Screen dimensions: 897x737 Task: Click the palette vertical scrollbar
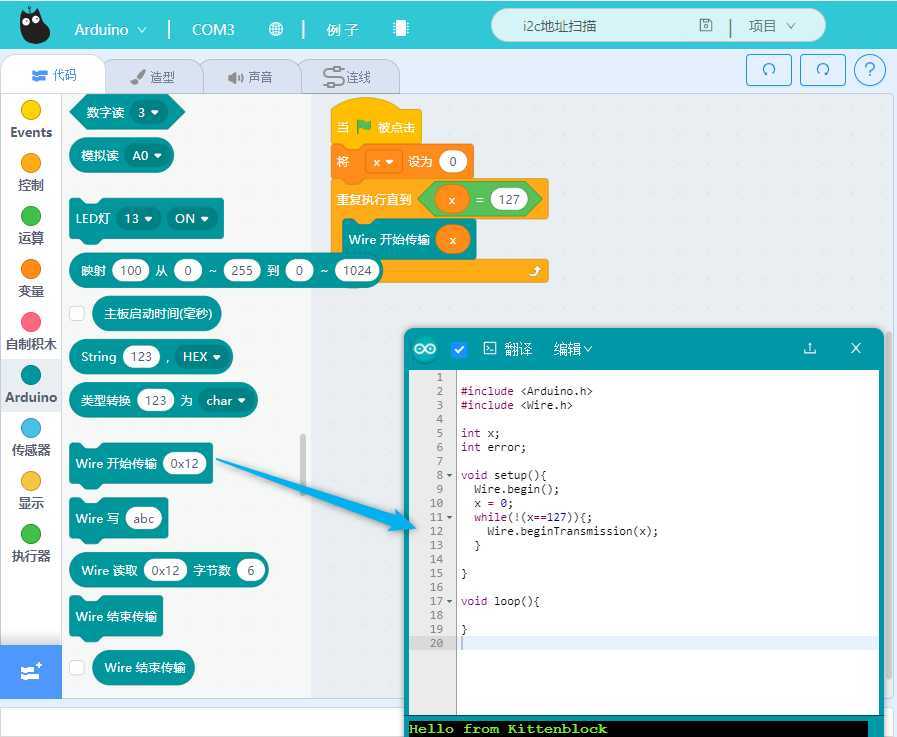303,462
